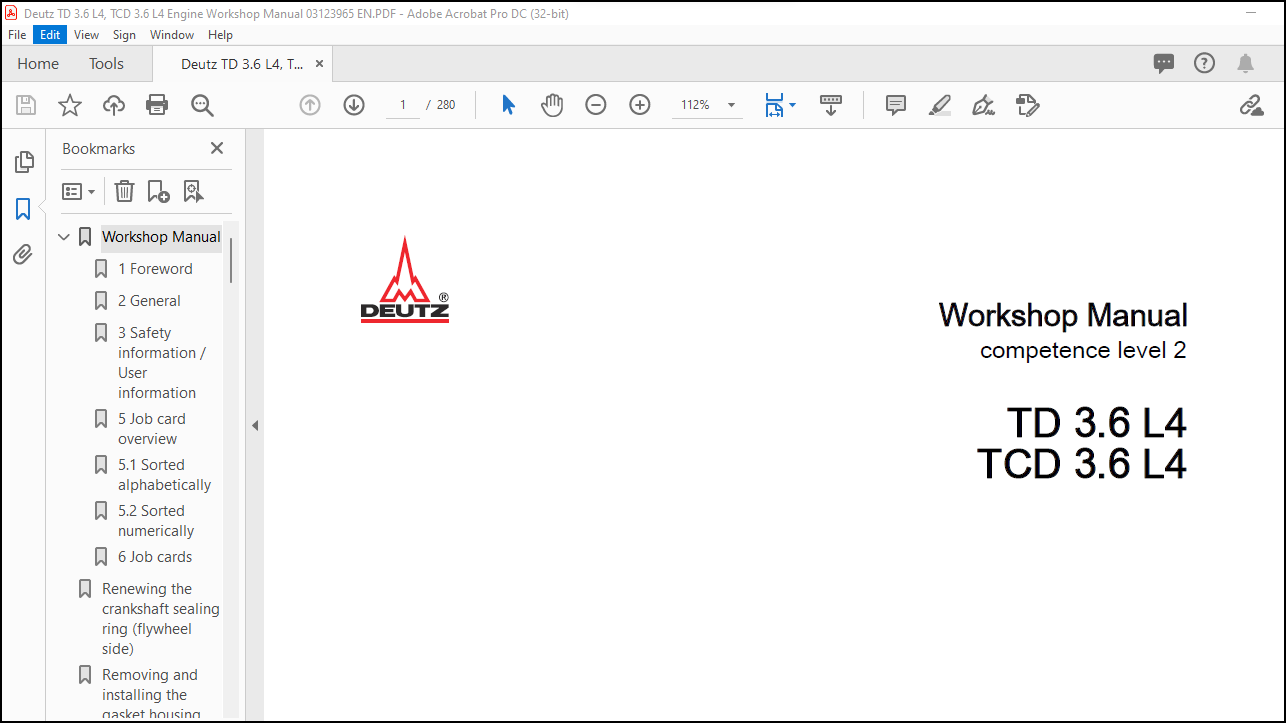Jump to 2 General bookmark
This screenshot has height=723, width=1286.
click(149, 301)
